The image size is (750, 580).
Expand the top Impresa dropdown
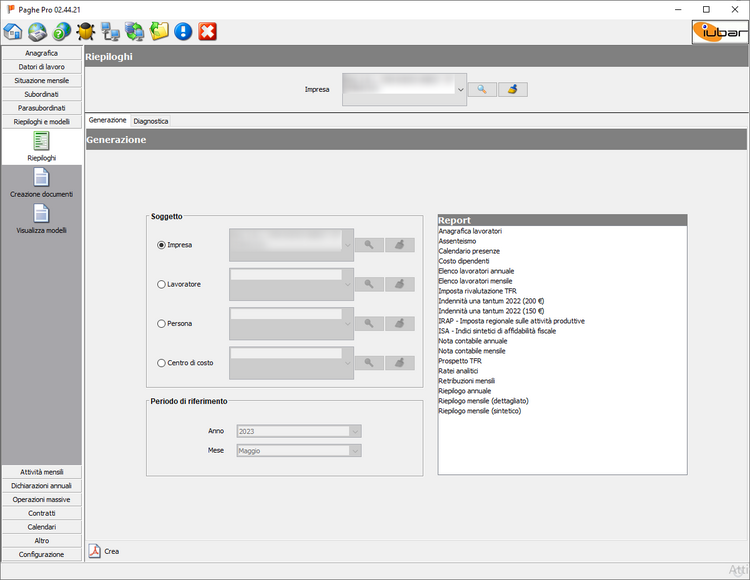(461, 90)
